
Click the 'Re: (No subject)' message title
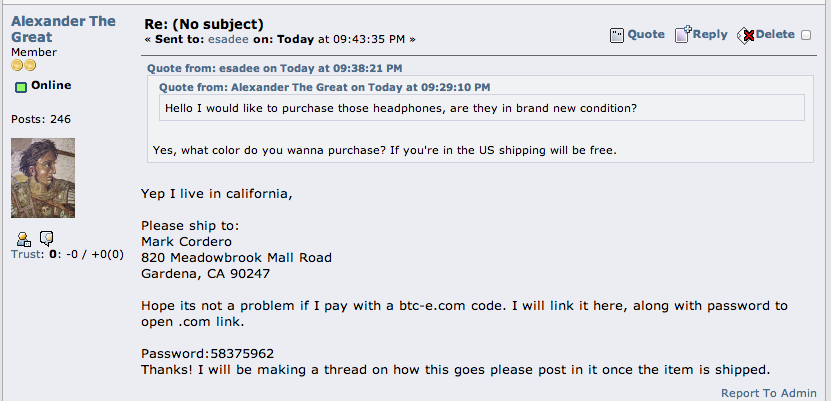click(x=204, y=24)
